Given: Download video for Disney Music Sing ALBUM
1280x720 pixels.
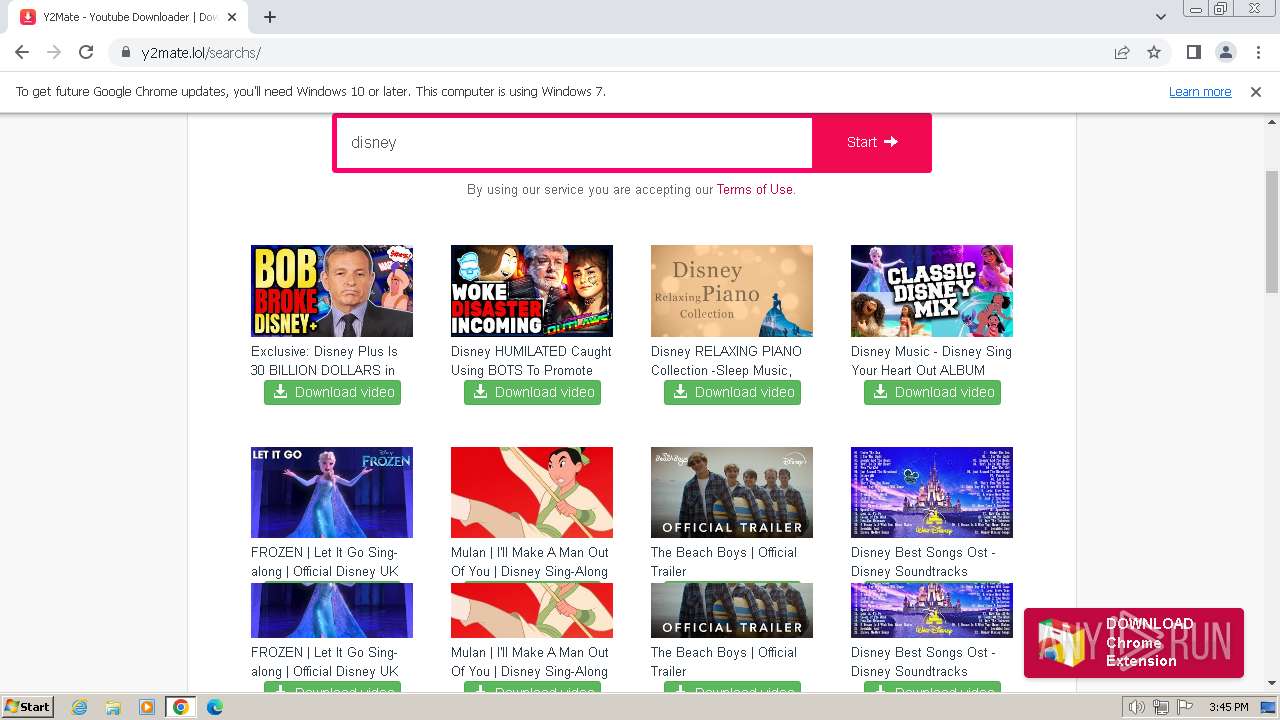Looking at the screenshot, I should click(x=932, y=392).
